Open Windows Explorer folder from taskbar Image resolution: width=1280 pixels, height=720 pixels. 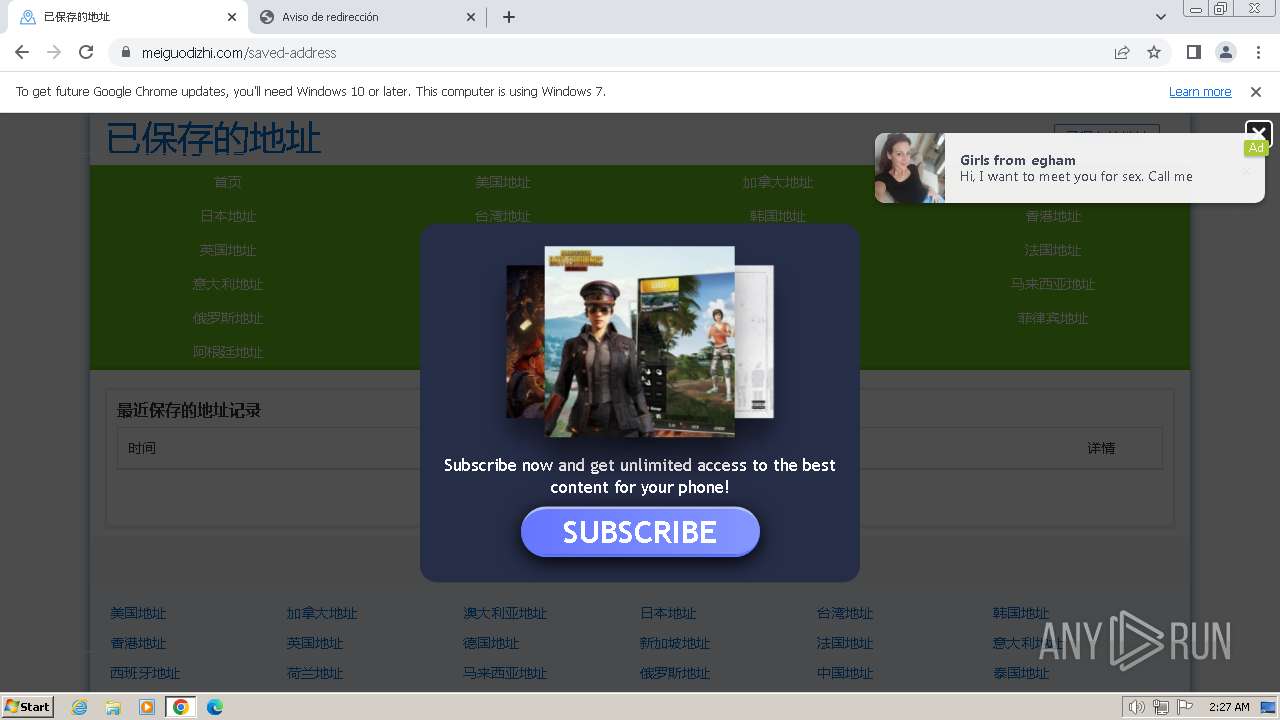pos(113,707)
